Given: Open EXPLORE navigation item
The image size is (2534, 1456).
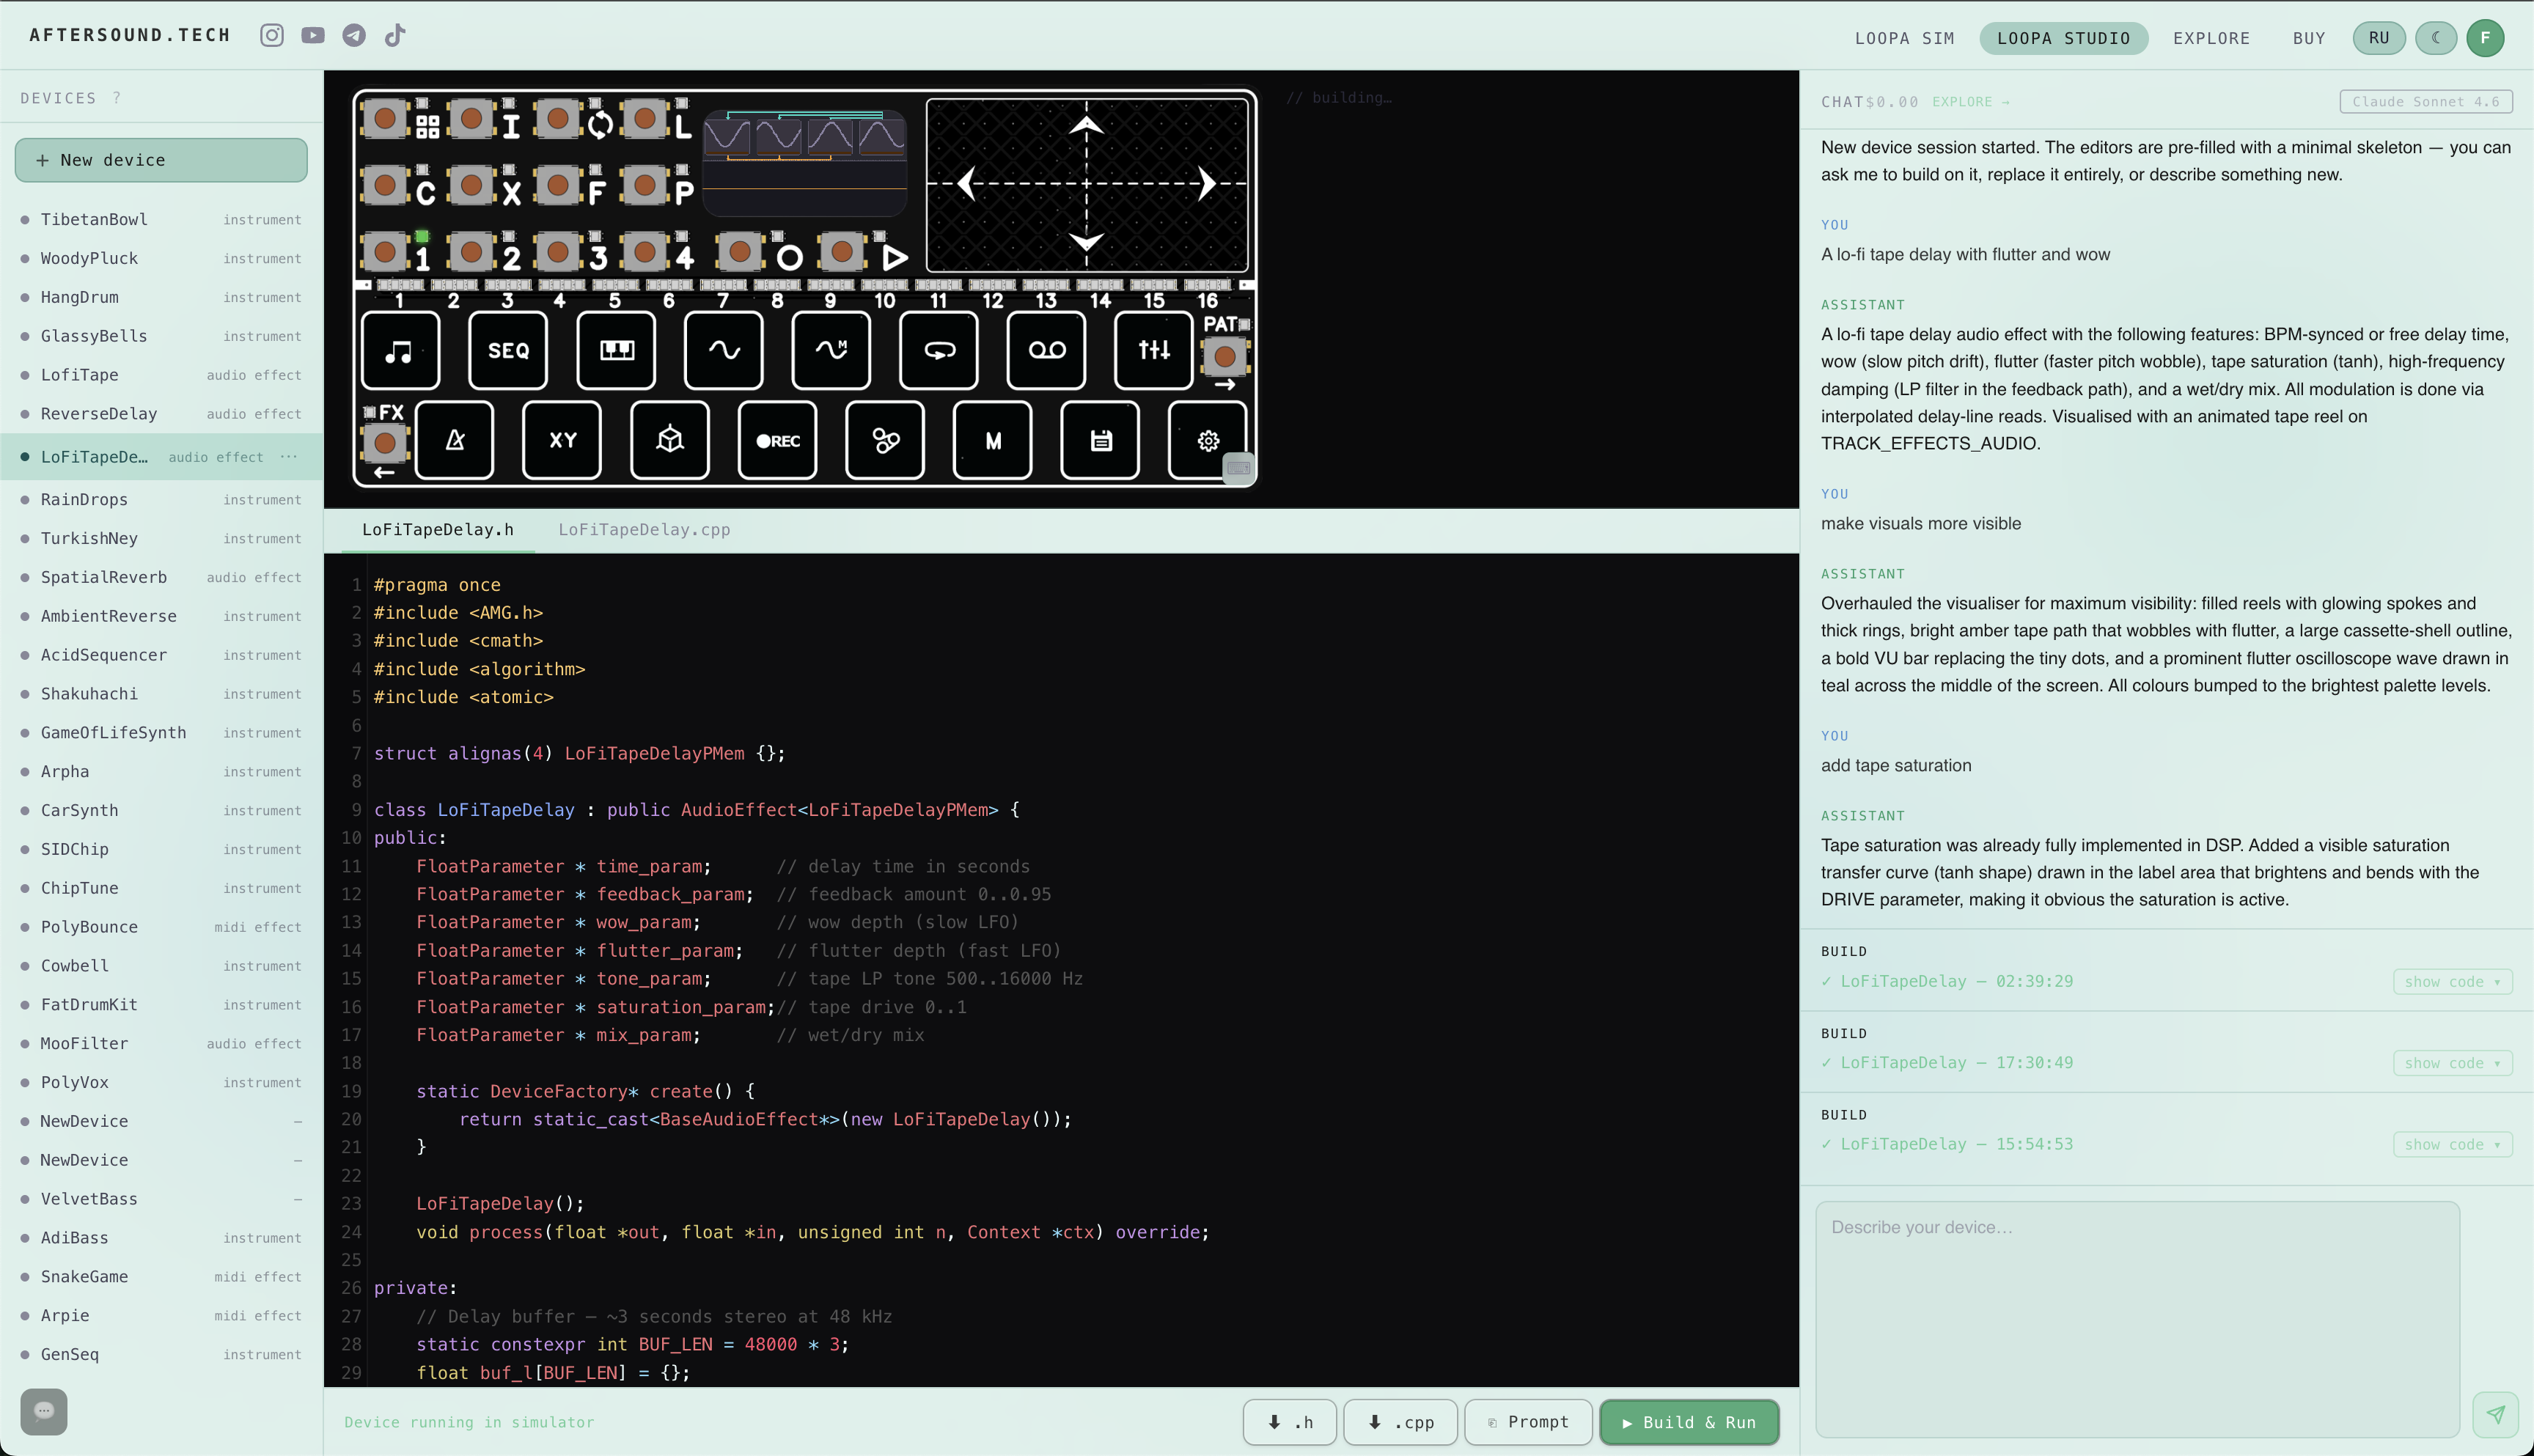Looking at the screenshot, I should [x=2212, y=38].
